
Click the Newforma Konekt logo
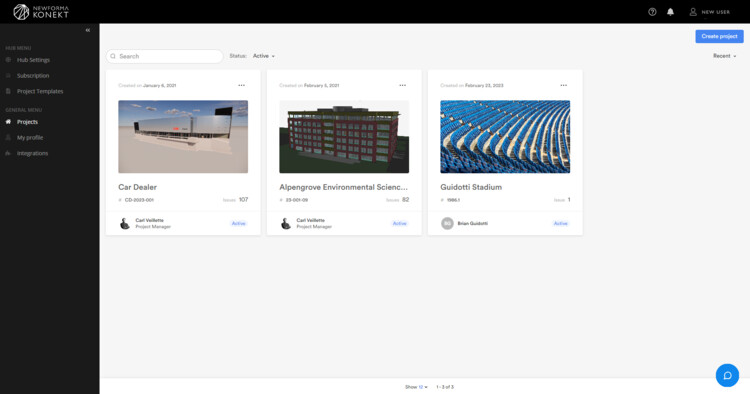click(x=41, y=12)
